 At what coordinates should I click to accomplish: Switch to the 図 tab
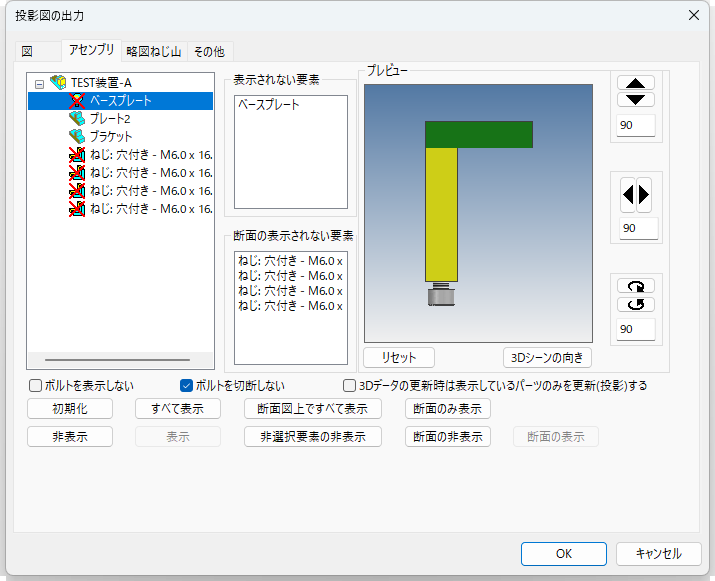tap(38, 52)
